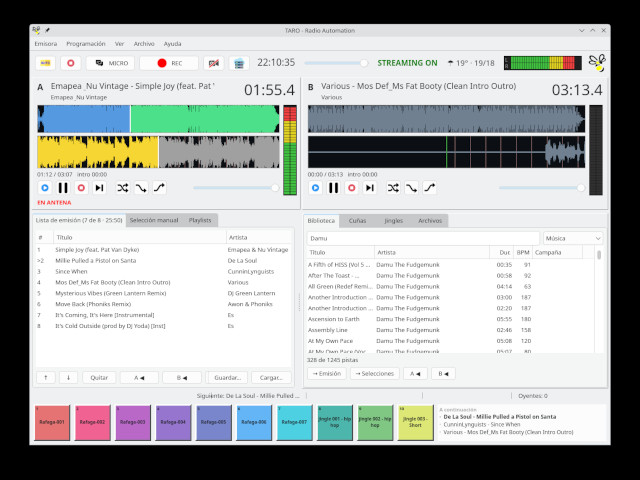Click fade-out icon on deck B

pyautogui.click(x=411, y=188)
